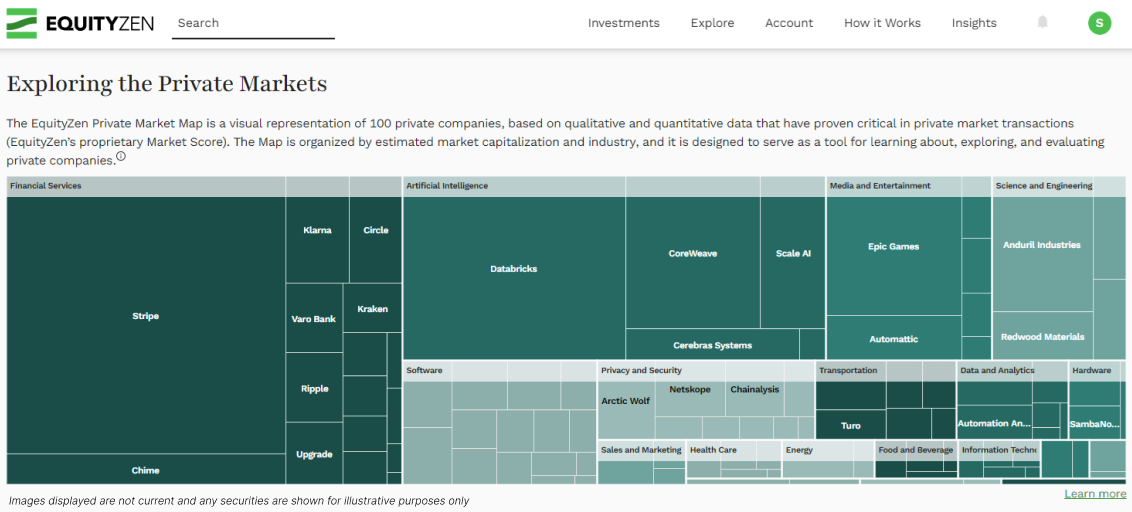Click the Hardware sector header
The image size is (1132, 512).
pyautogui.click(x=1097, y=370)
